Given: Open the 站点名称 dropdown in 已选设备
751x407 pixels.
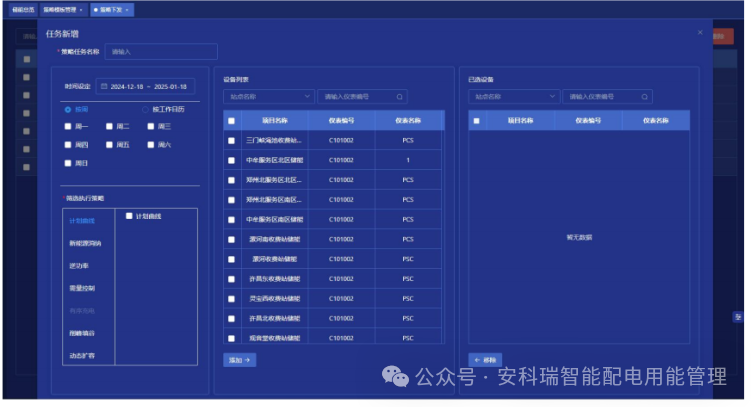Looking at the screenshot, I should (514, 97).
